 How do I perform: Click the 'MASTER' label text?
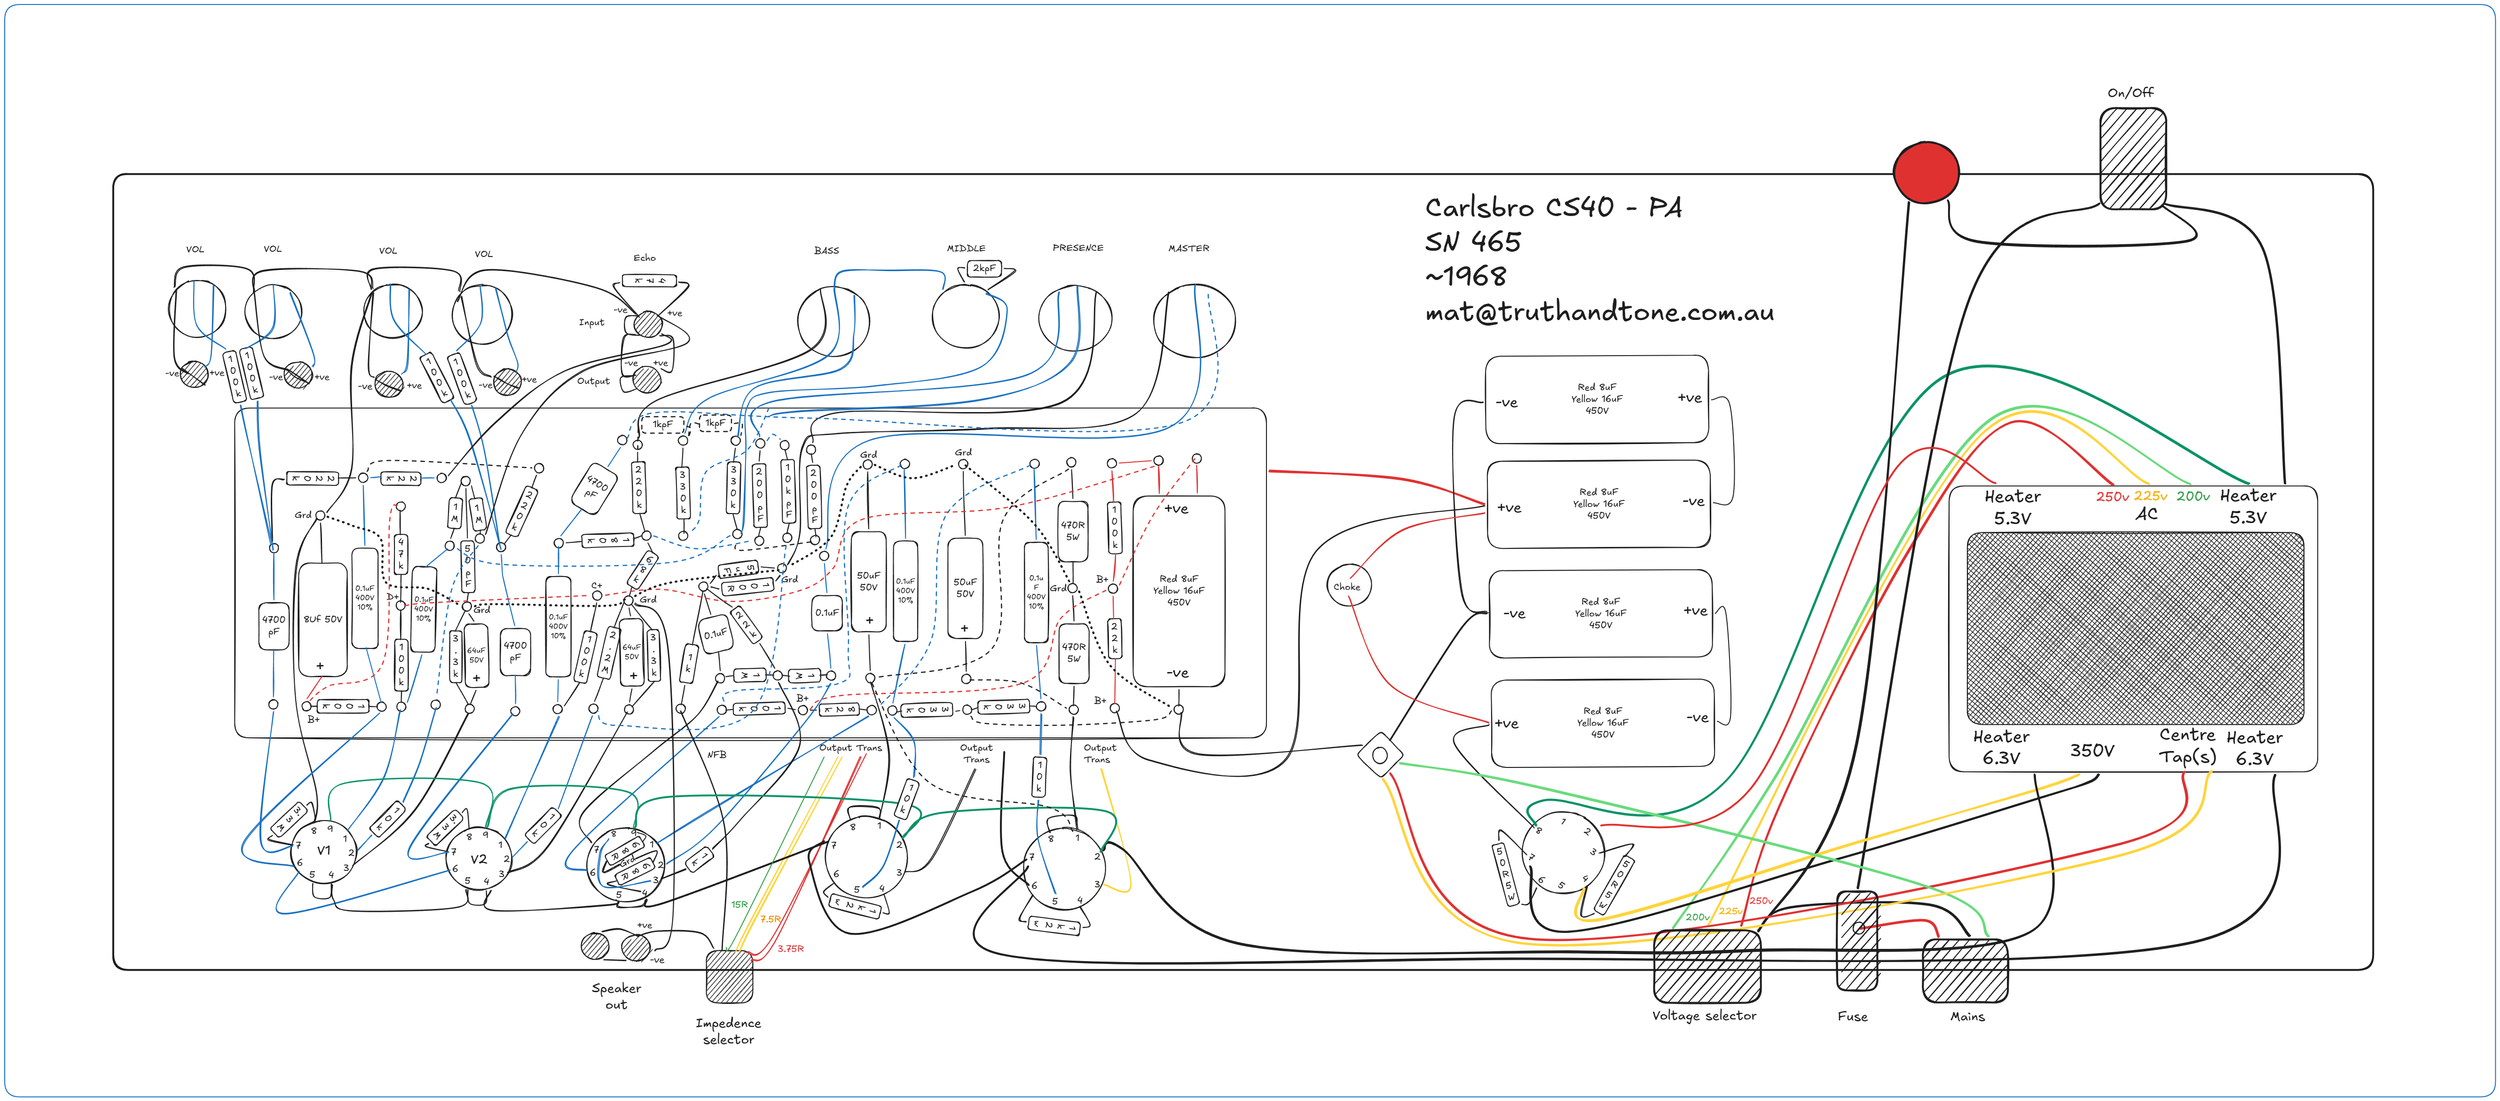click(1188, 248)
